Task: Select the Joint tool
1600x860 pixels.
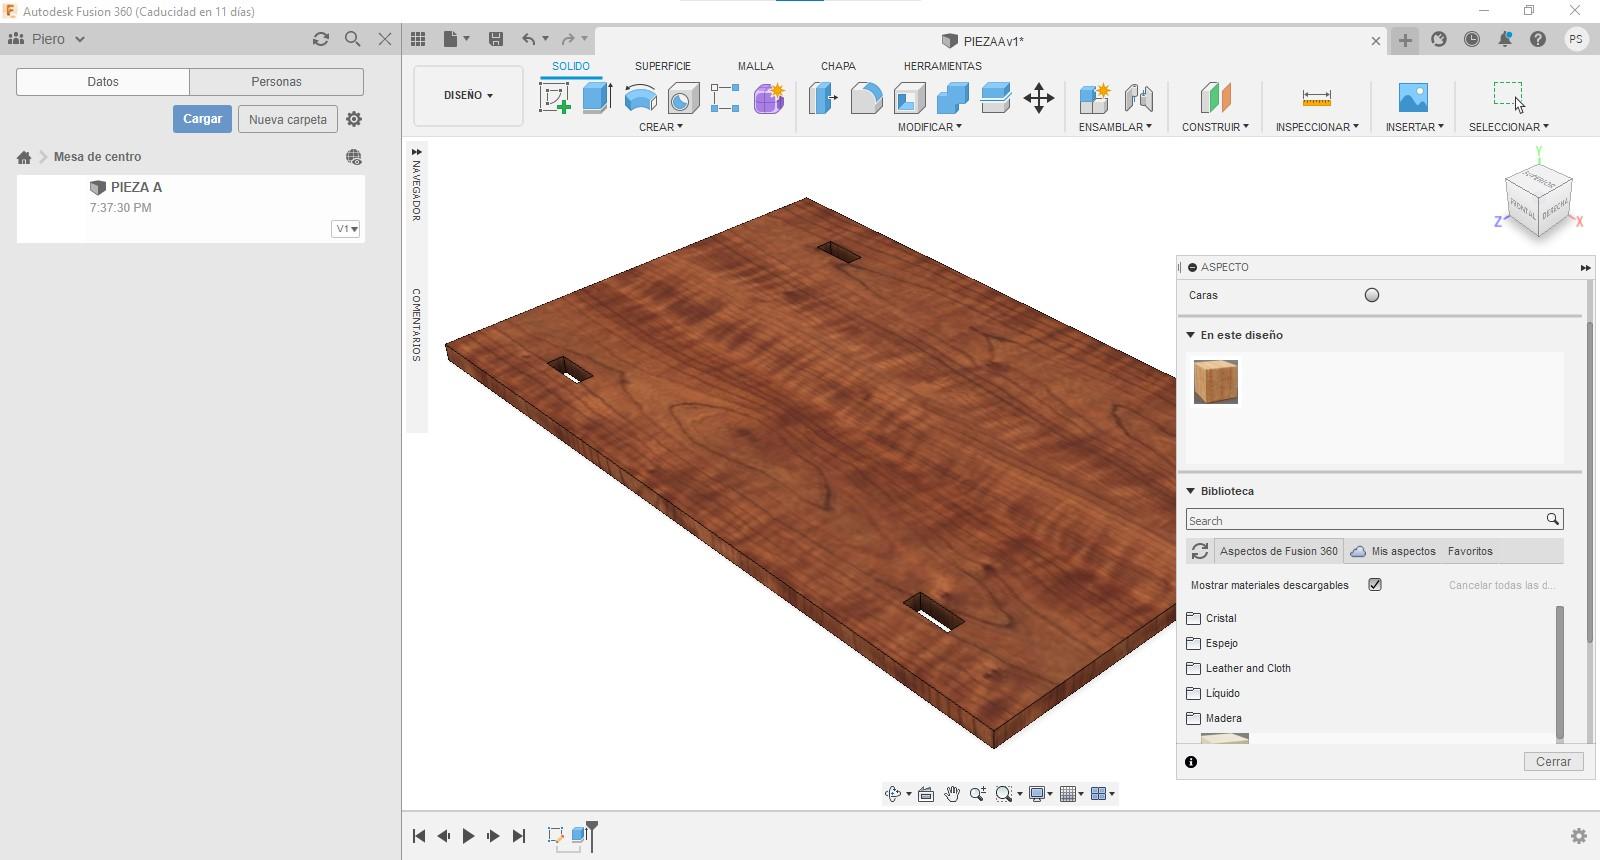Action: (x=1138, y=98)
